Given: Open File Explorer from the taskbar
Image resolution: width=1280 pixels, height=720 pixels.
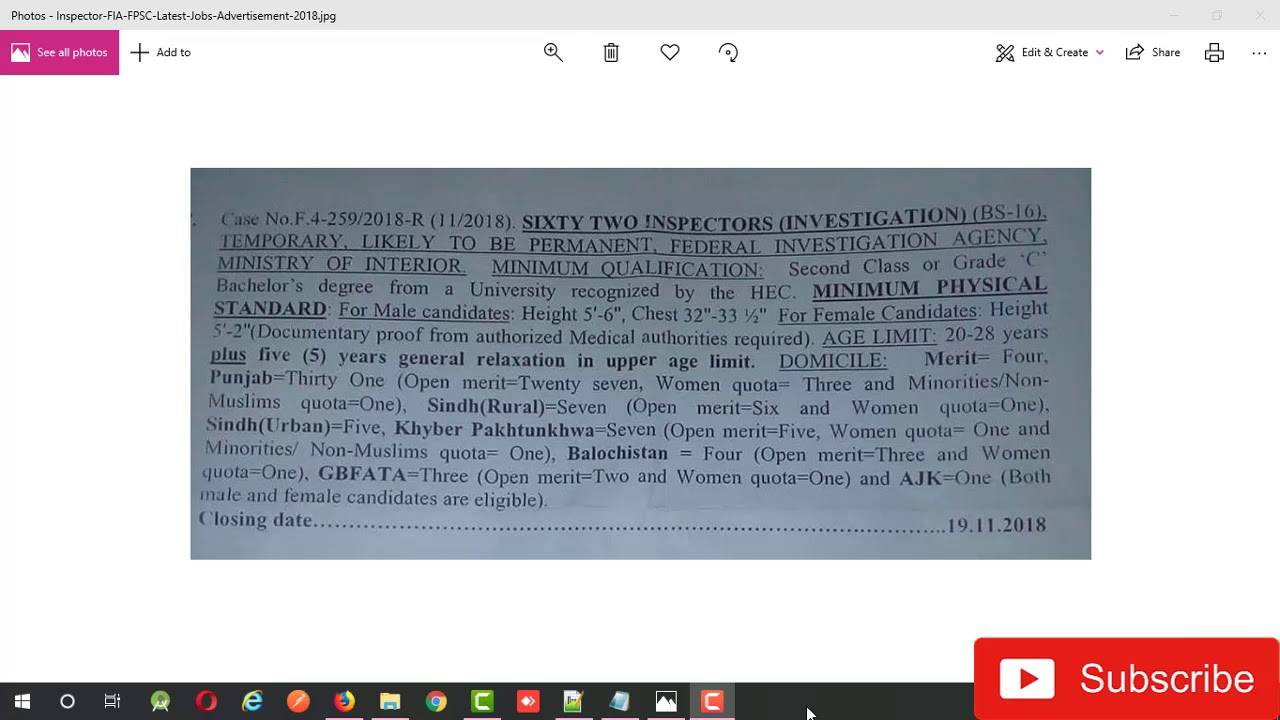Looking at the screenshot, I should click(x=390, y=702).
